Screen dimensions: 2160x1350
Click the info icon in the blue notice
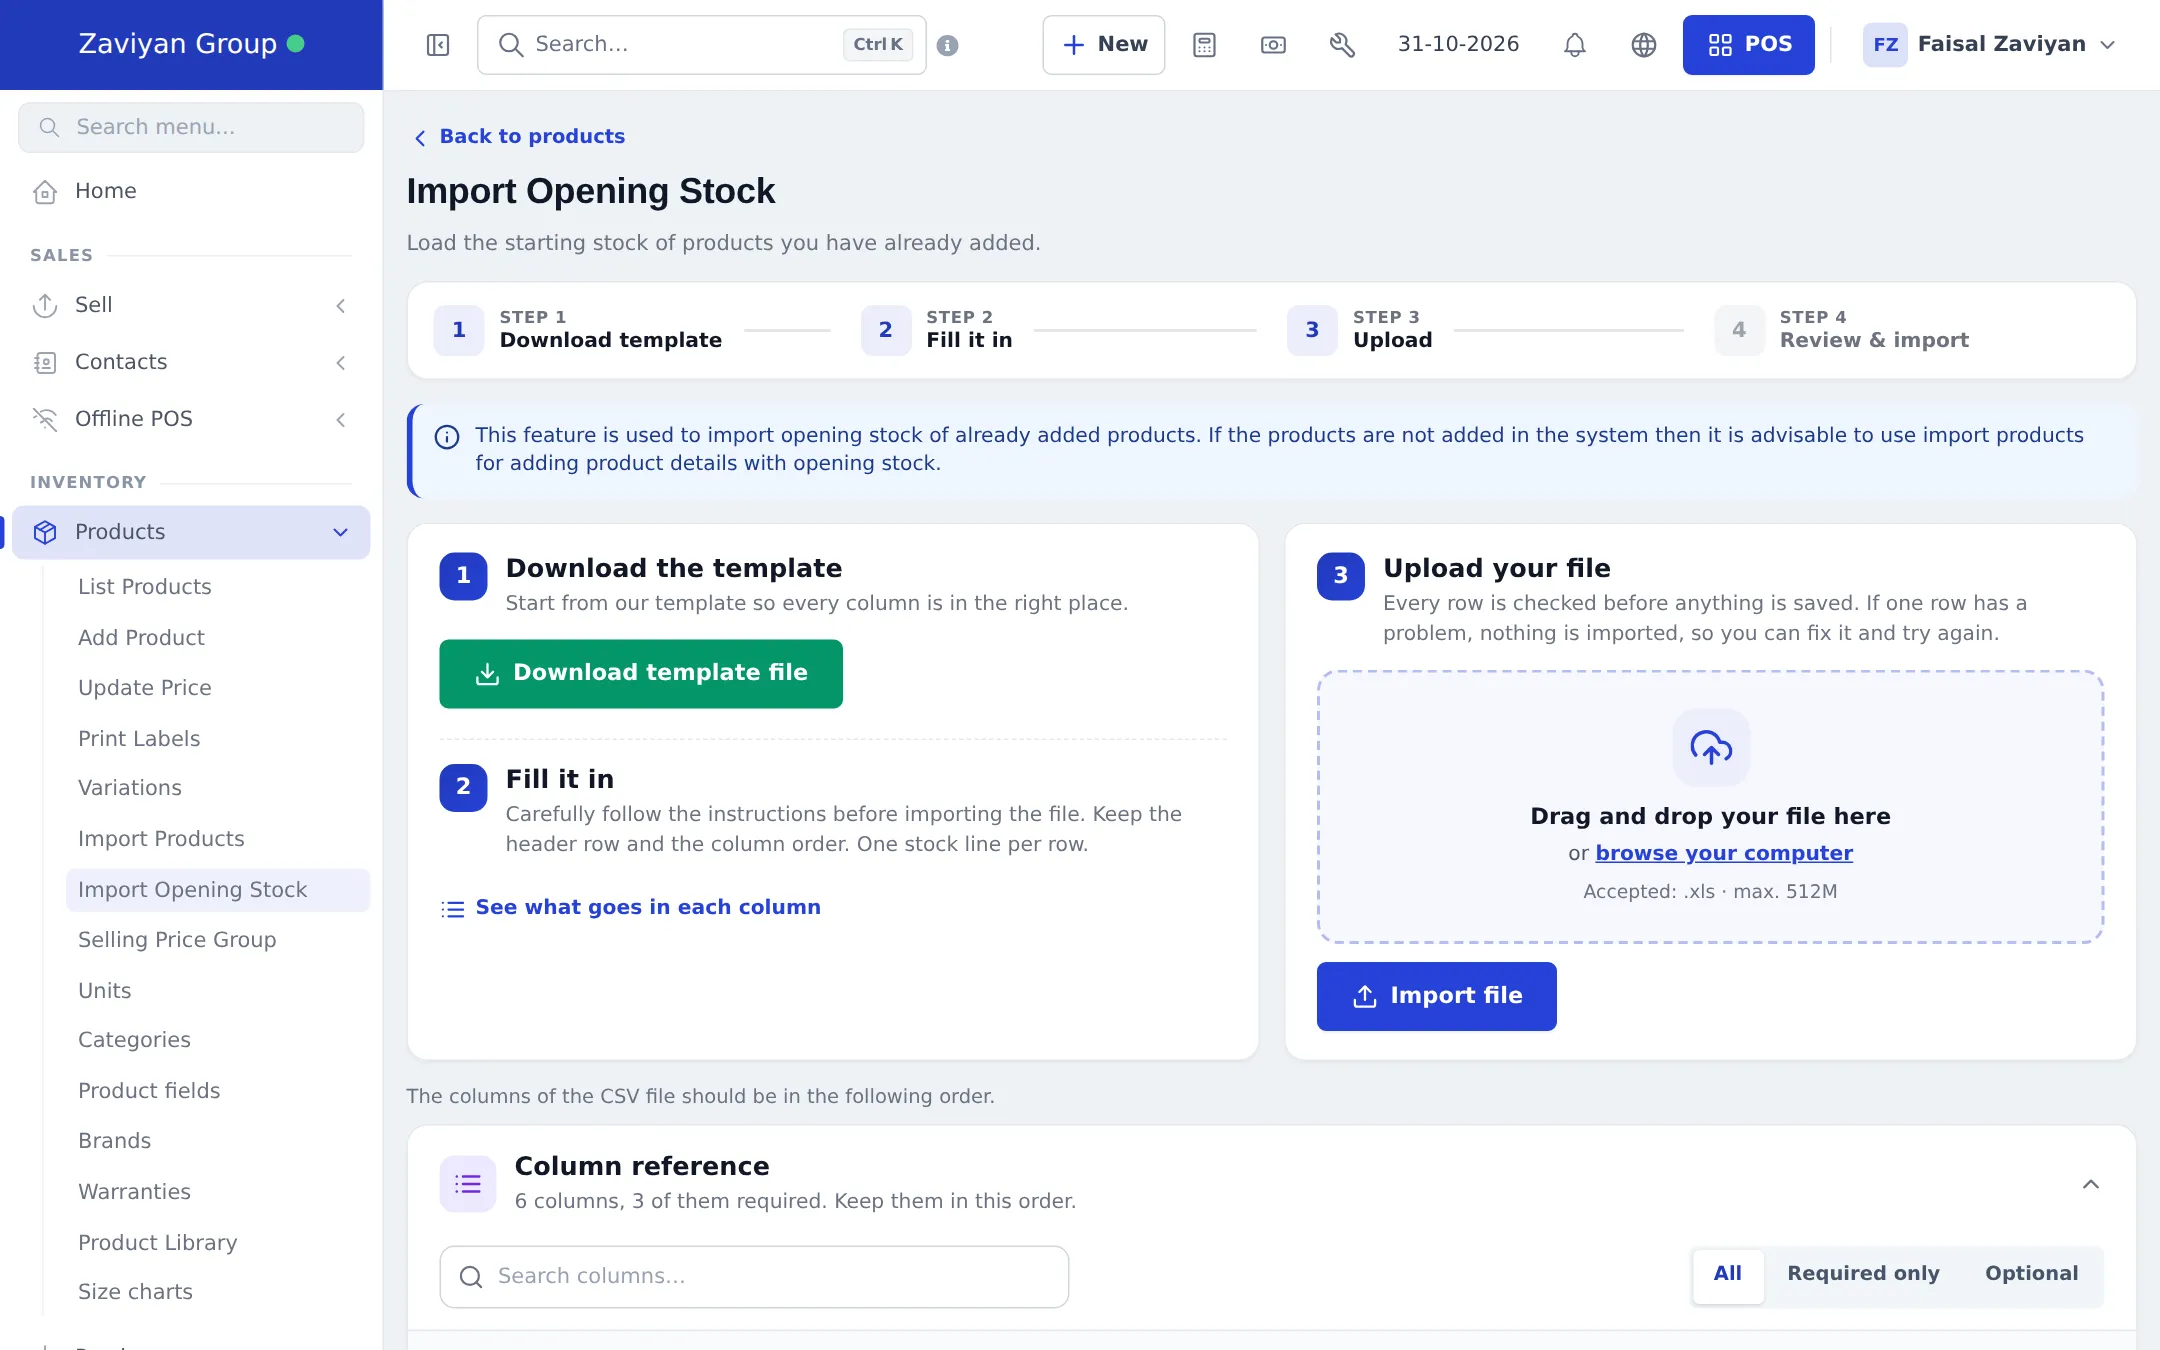pos(447,437)
